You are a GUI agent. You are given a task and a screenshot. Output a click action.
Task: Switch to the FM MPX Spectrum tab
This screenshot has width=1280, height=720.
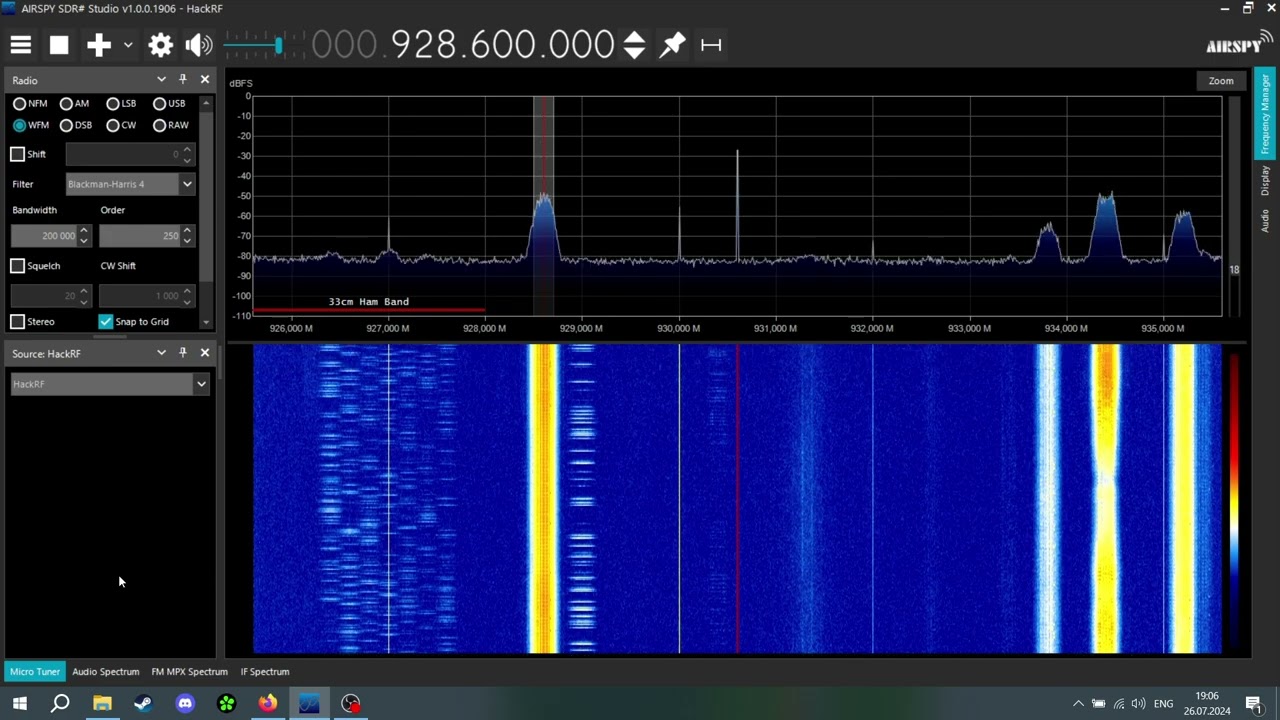pyautogui.click(x=190, y=672)
